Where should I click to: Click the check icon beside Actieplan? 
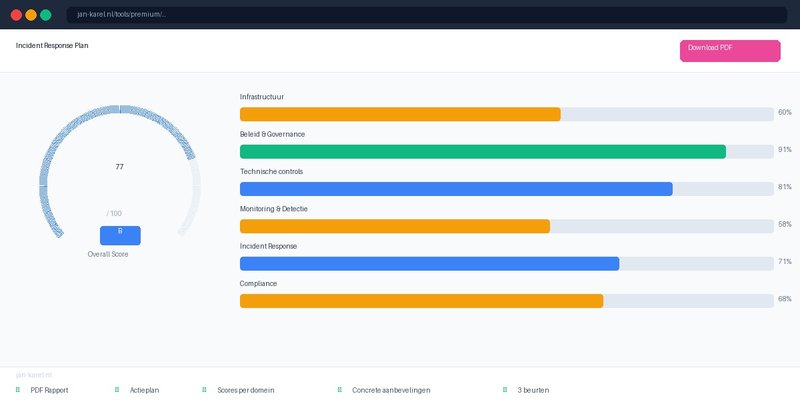click(x=117, y=390)
